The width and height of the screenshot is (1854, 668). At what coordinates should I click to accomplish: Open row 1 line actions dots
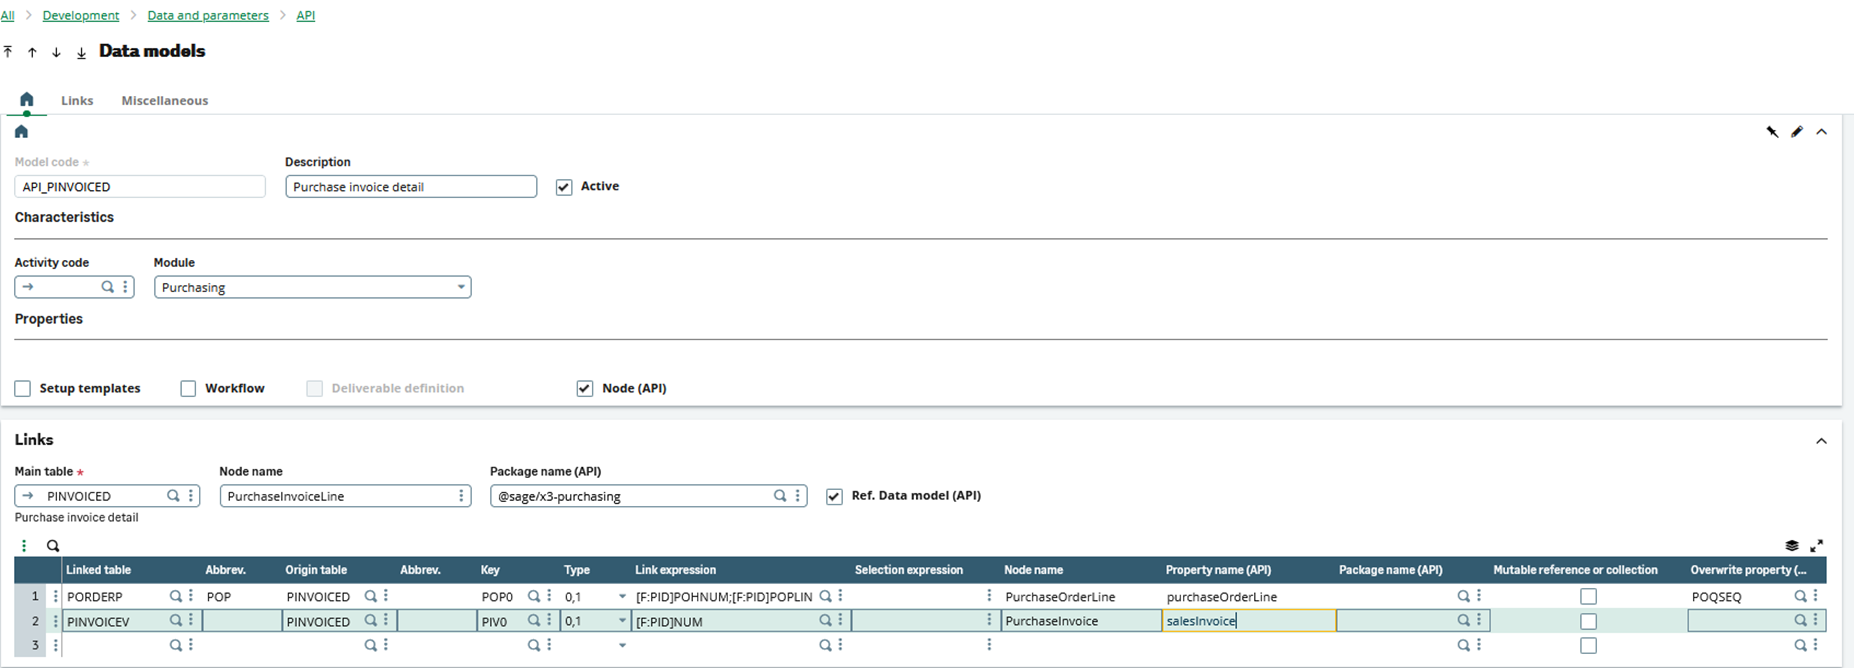tap(55, 596)
